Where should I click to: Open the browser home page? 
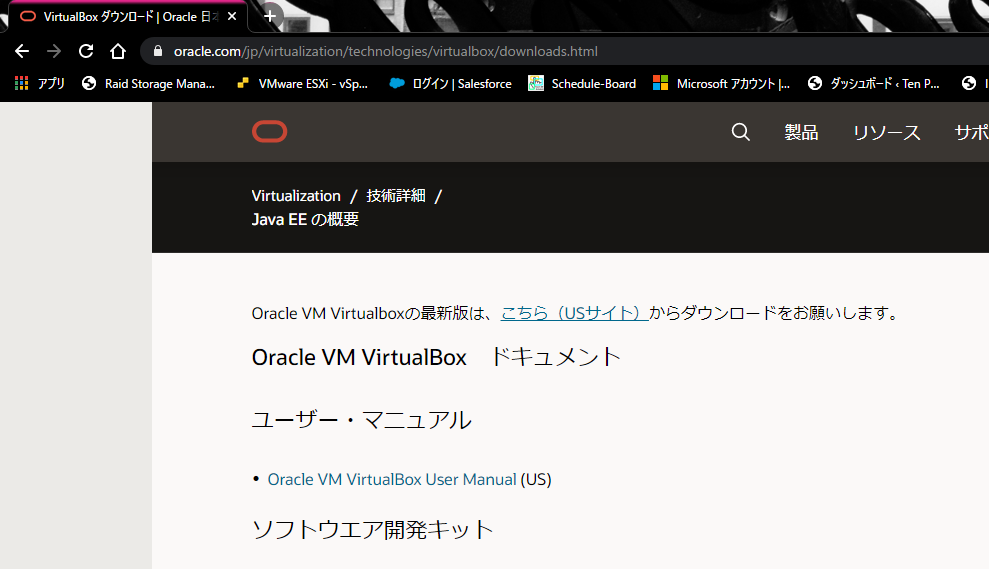pyautogui.click(x=118, y=51)
